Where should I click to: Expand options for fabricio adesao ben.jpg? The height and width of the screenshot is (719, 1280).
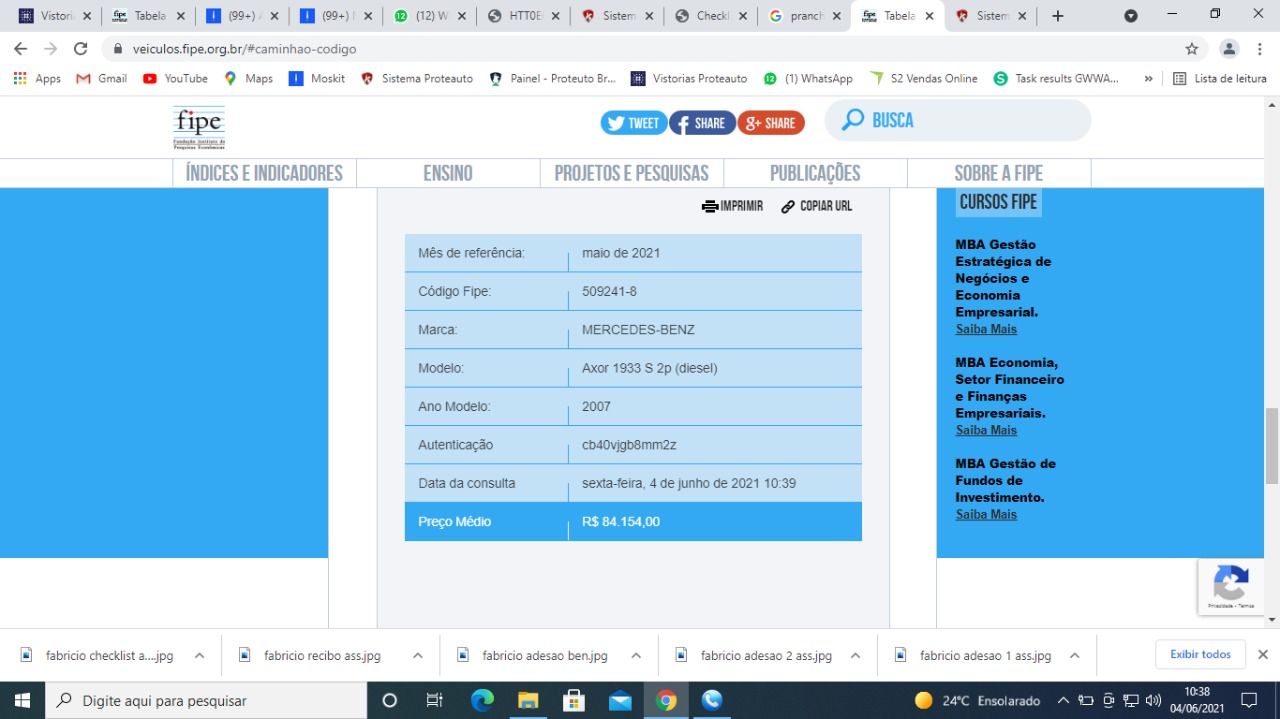[x=636, y=656]
